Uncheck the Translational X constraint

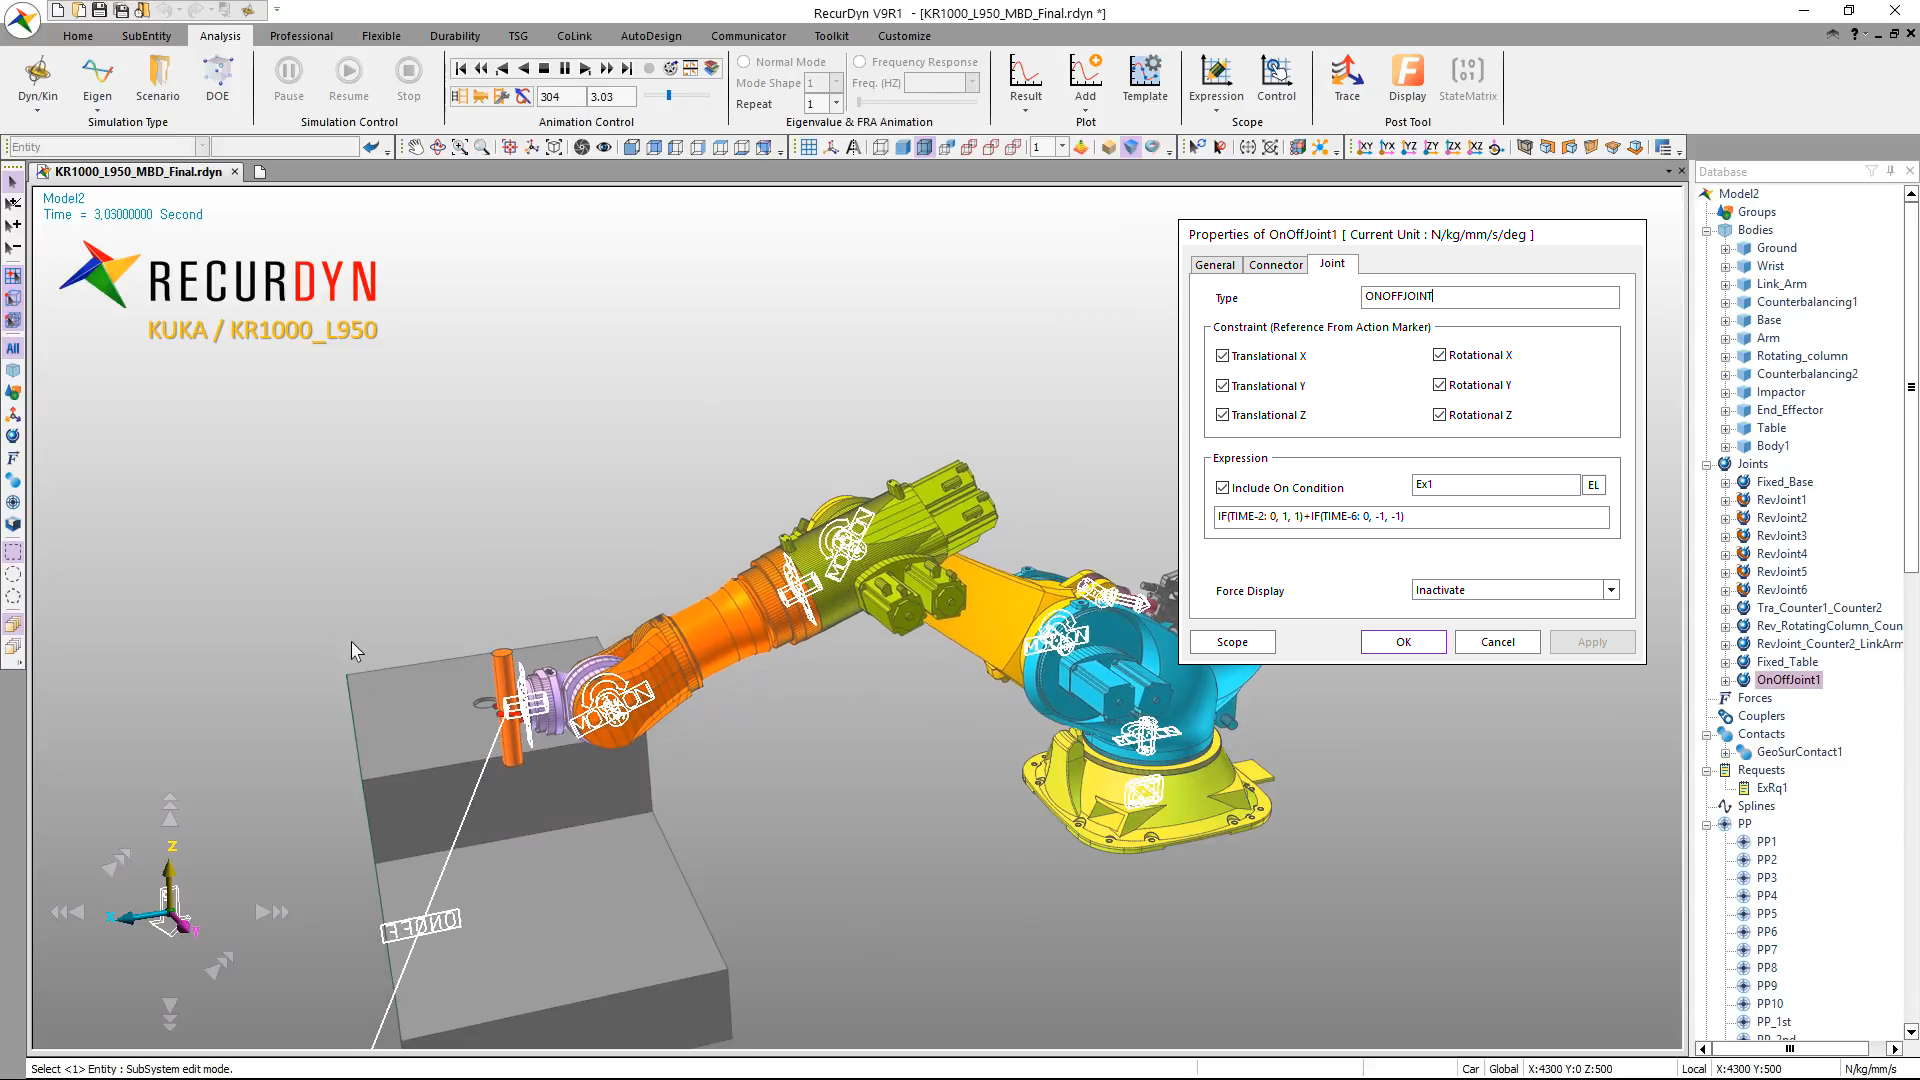click(x=1222, y=356)
